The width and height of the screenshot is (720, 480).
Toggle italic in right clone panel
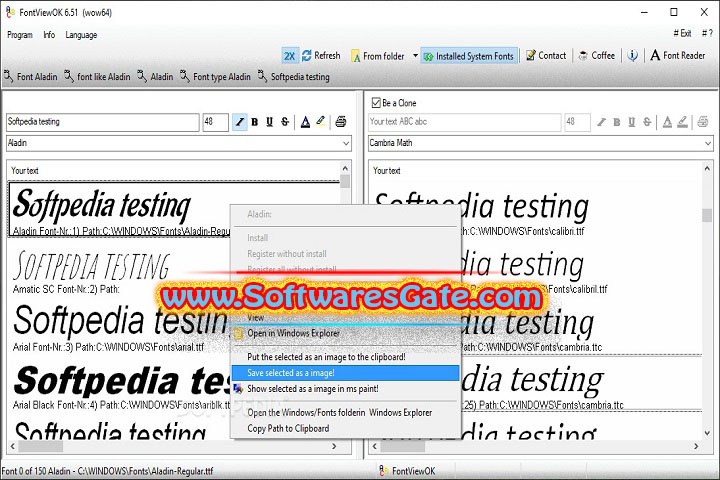pyautogui.click(x=601, y=122)
